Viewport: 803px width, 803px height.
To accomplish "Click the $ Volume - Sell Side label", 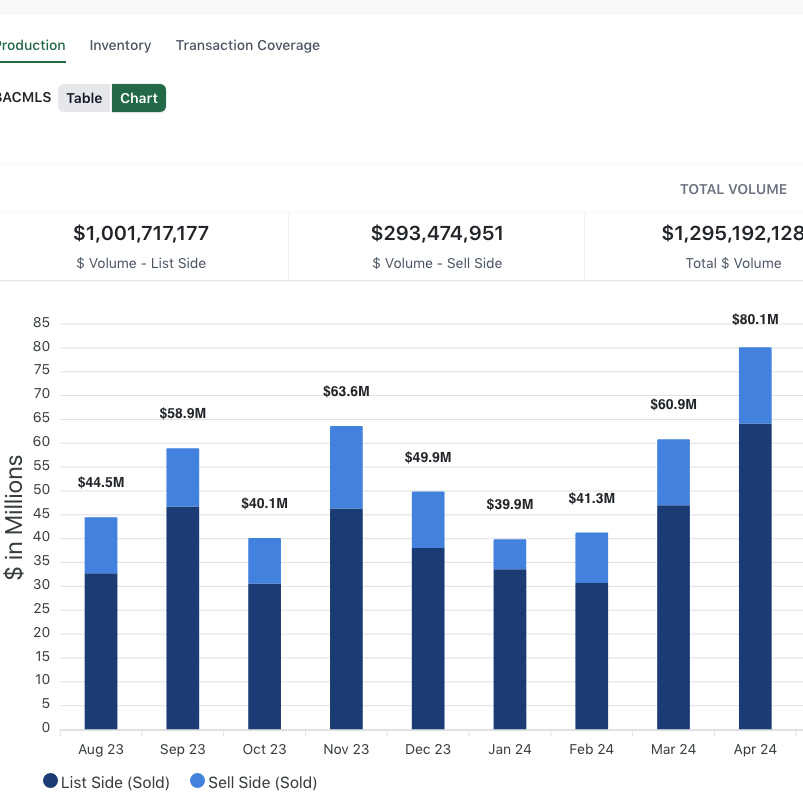I will pyautogui.click(x=437, y=263).
